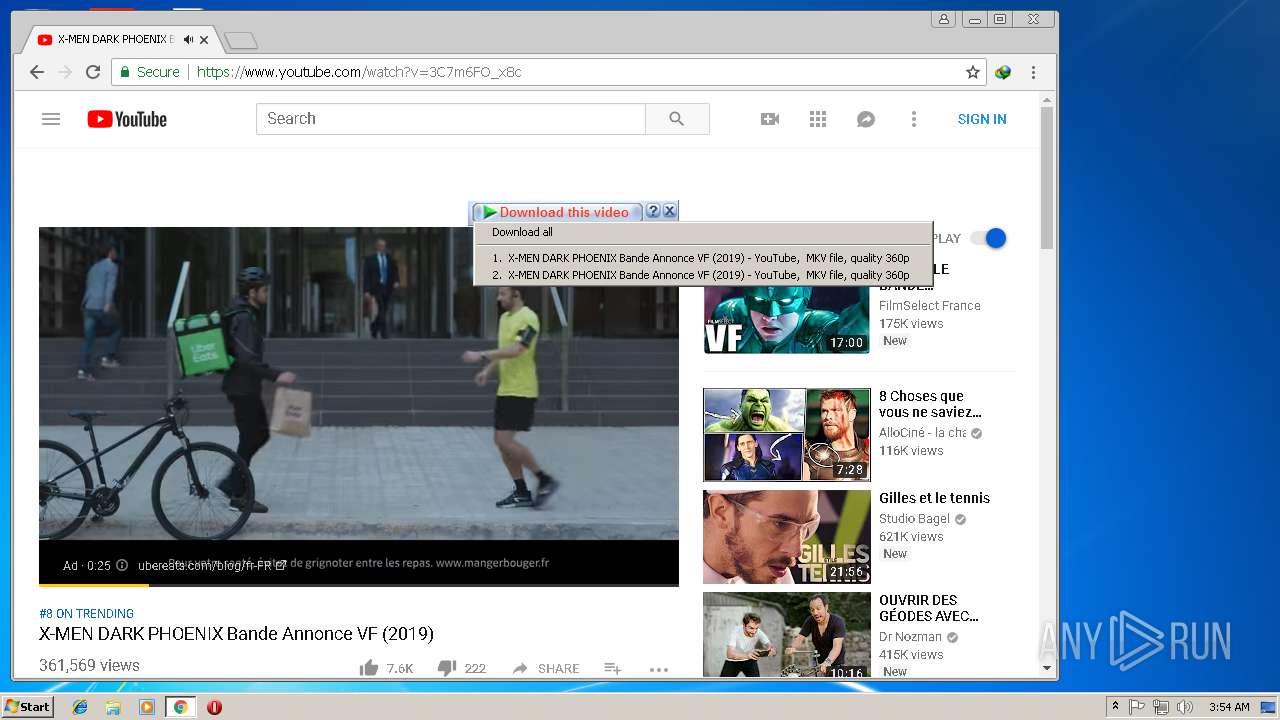The height and width of the screenshot is (720, 1280).
Task: Click the address bar URL
Action: 359,72
